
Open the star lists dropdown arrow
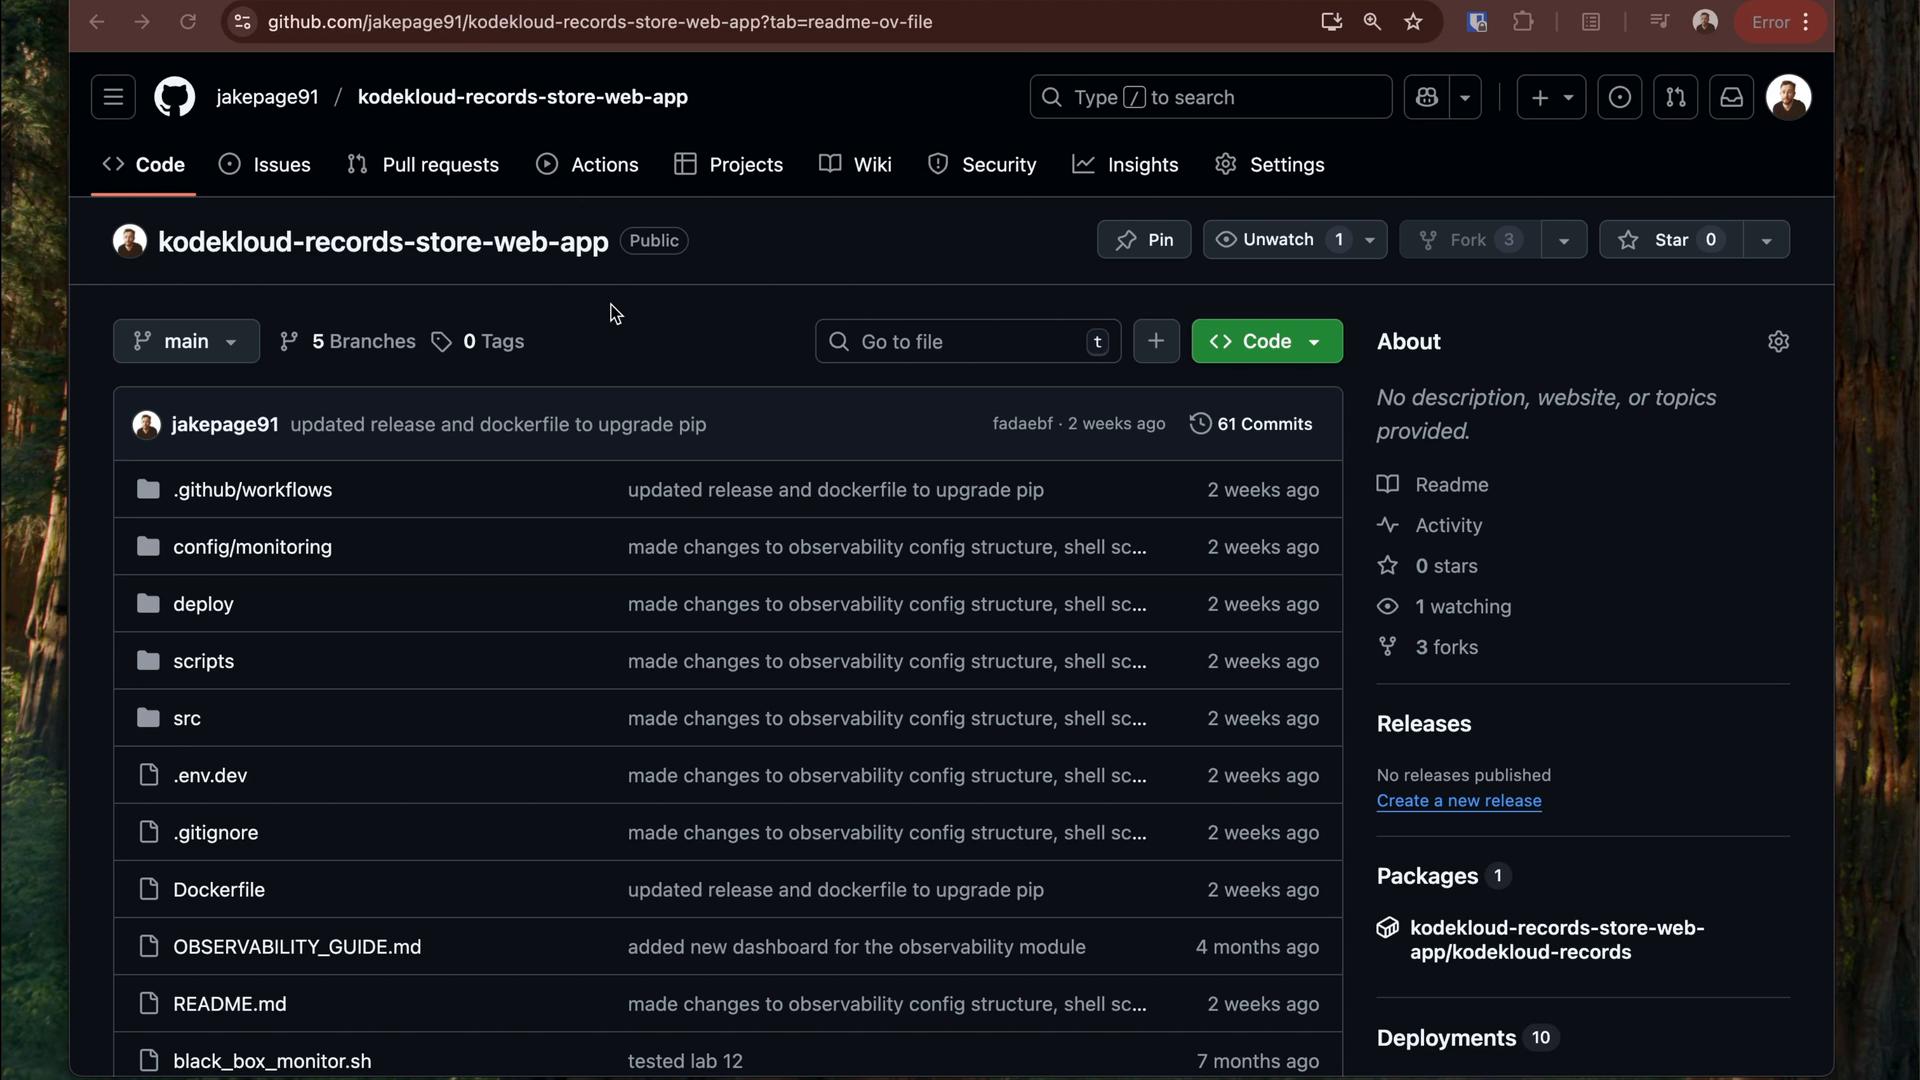(x=1767, y=240)
